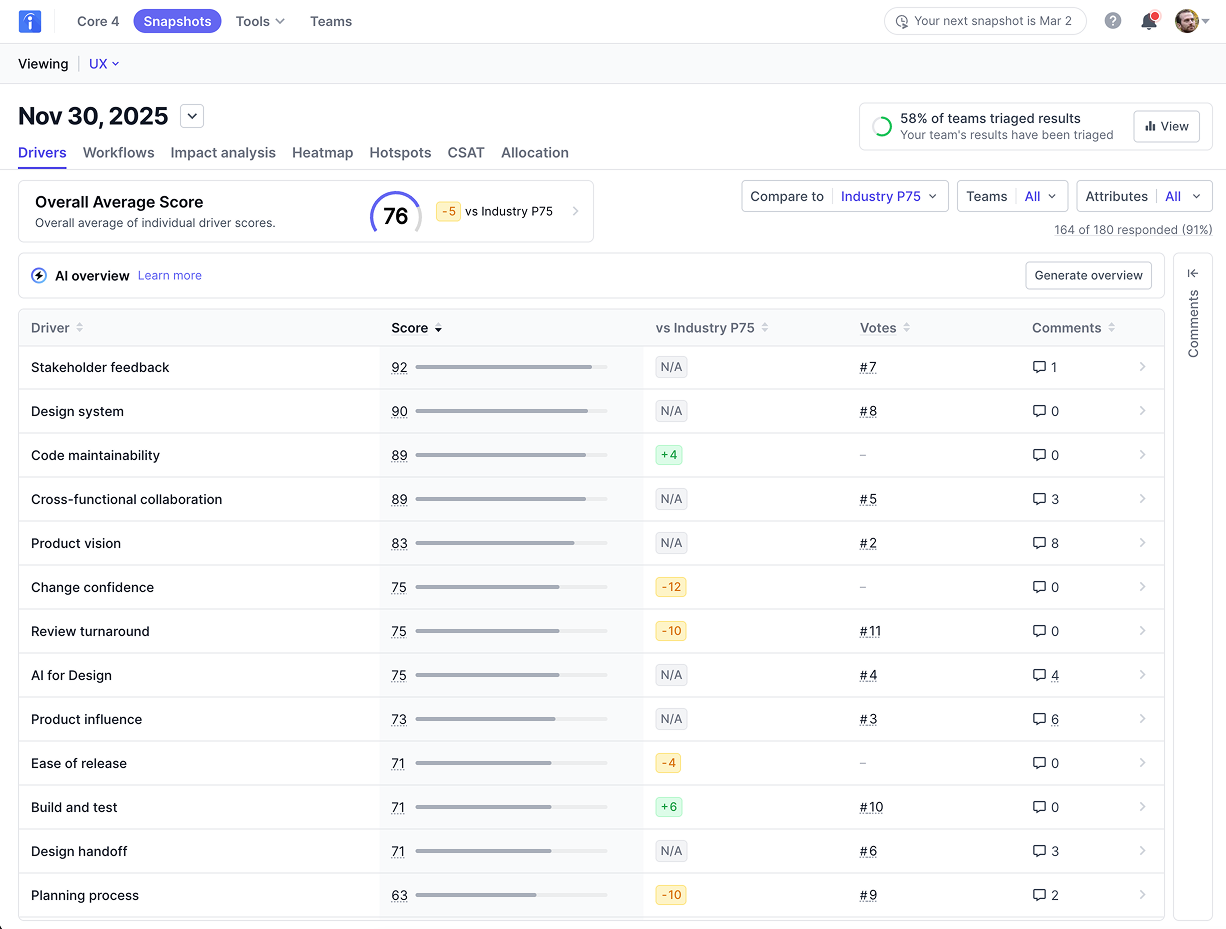Open the Teams All filter dropdown
Viewport: 1226px width, 929px height.
click(x=1012, y=196)
